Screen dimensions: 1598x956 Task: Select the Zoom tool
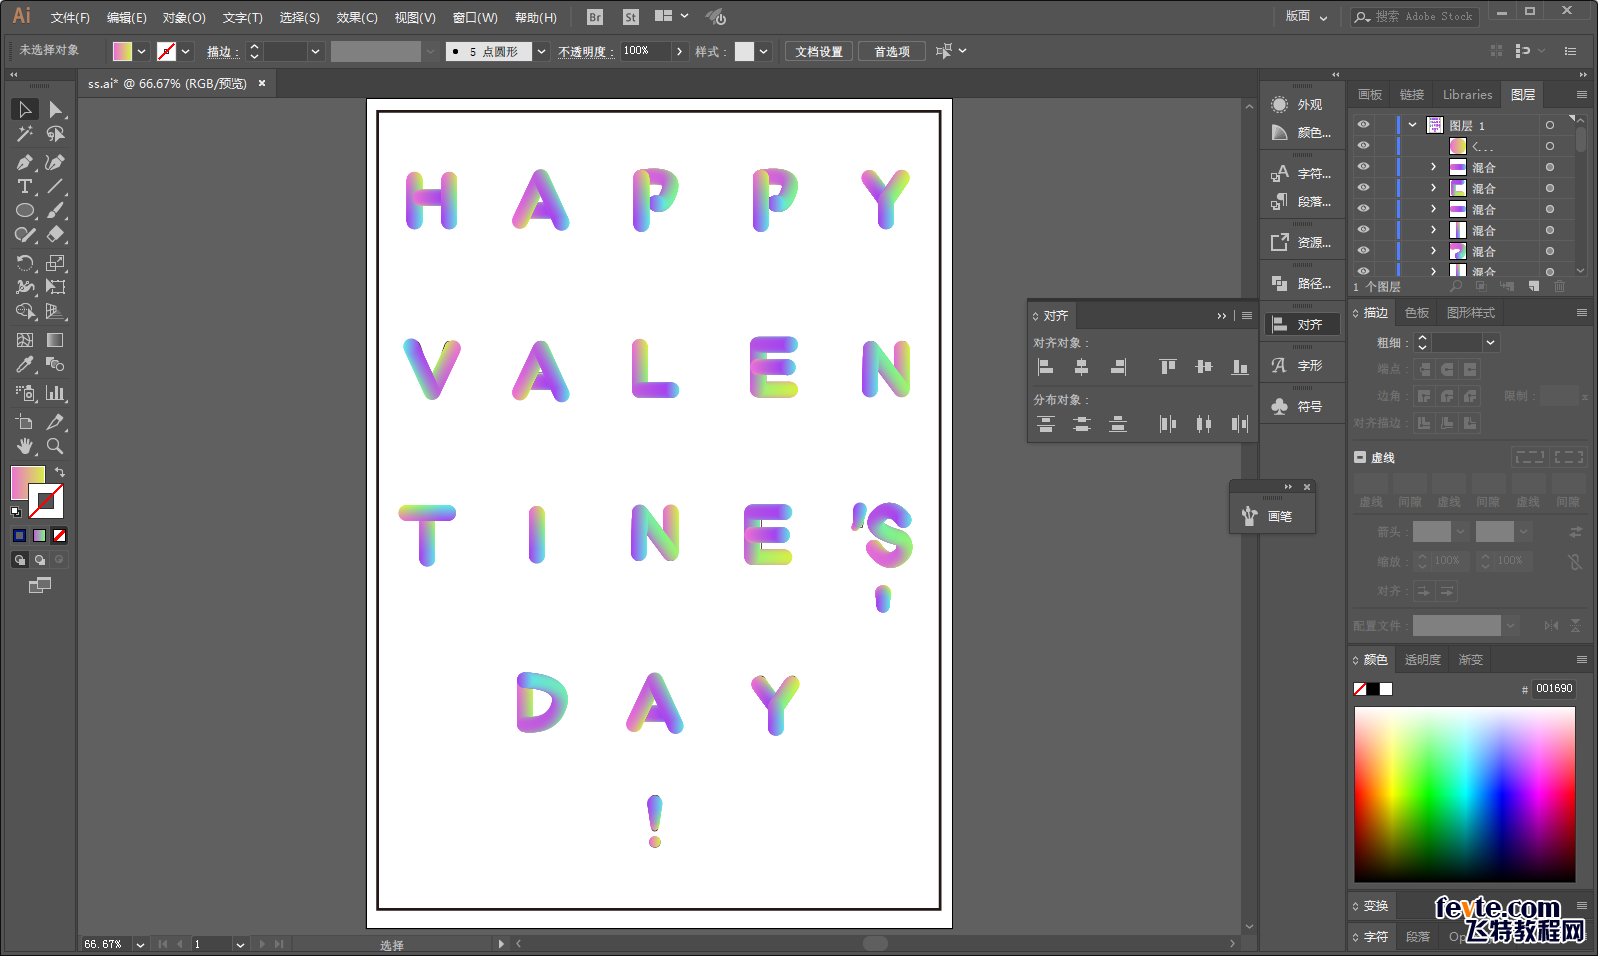pyautogui.click(x=55, y=446)
